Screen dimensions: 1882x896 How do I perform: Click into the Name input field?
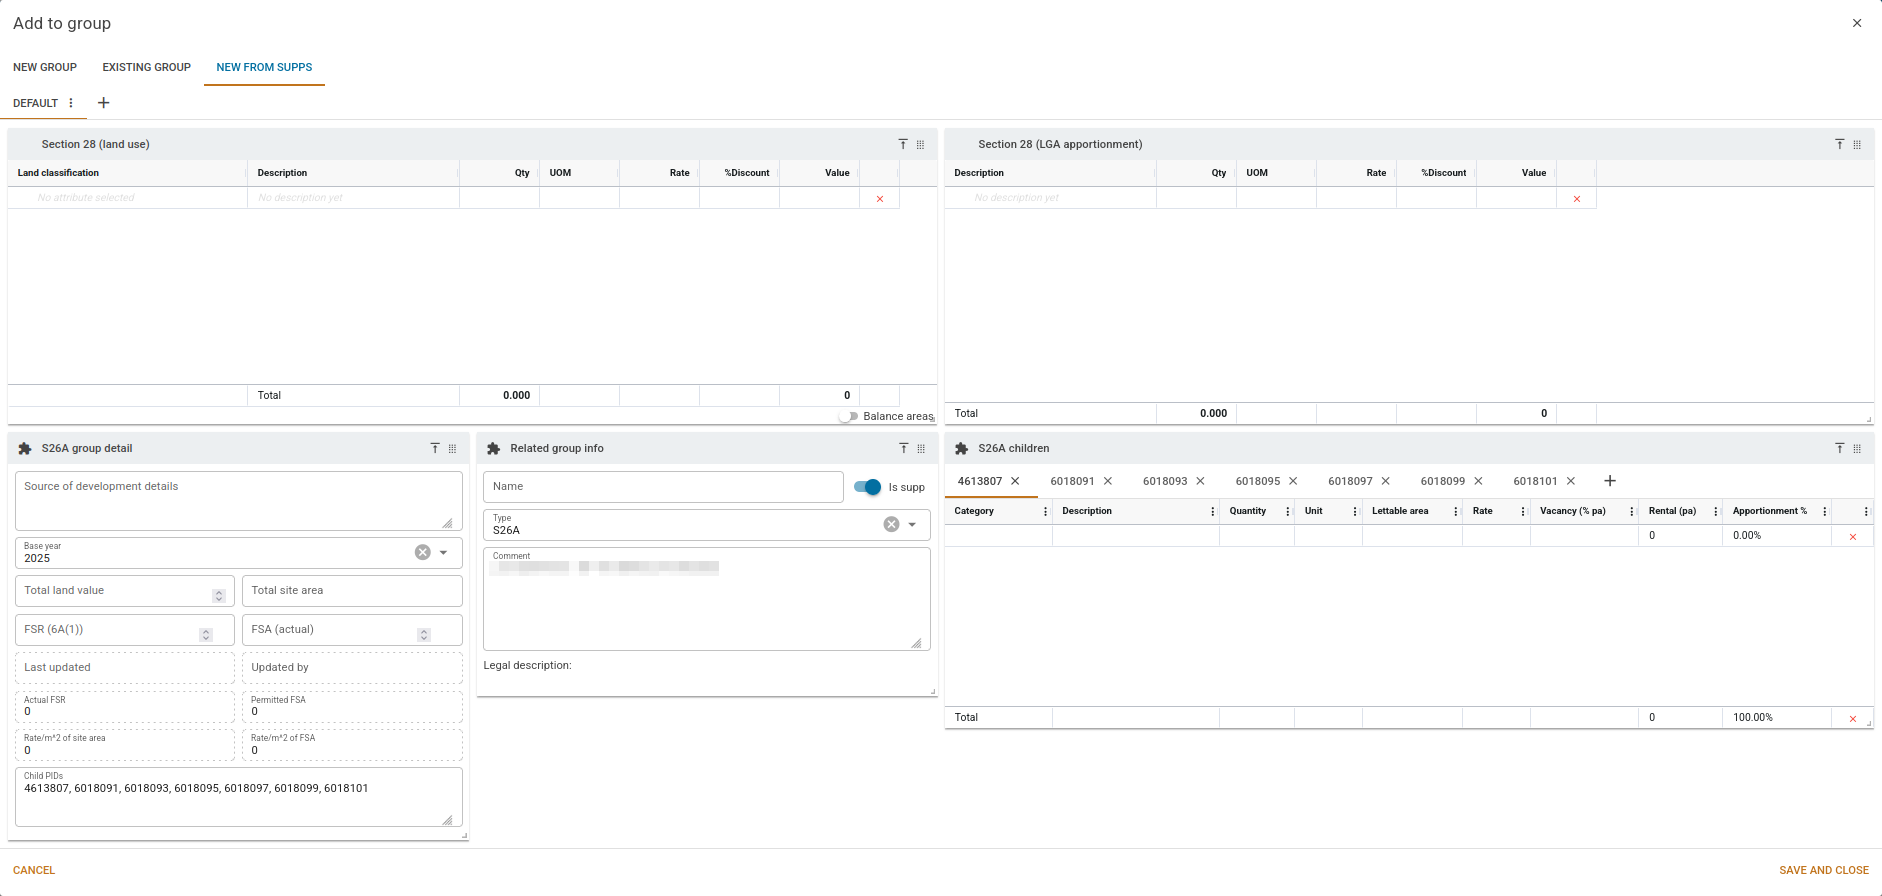point(662,487)
